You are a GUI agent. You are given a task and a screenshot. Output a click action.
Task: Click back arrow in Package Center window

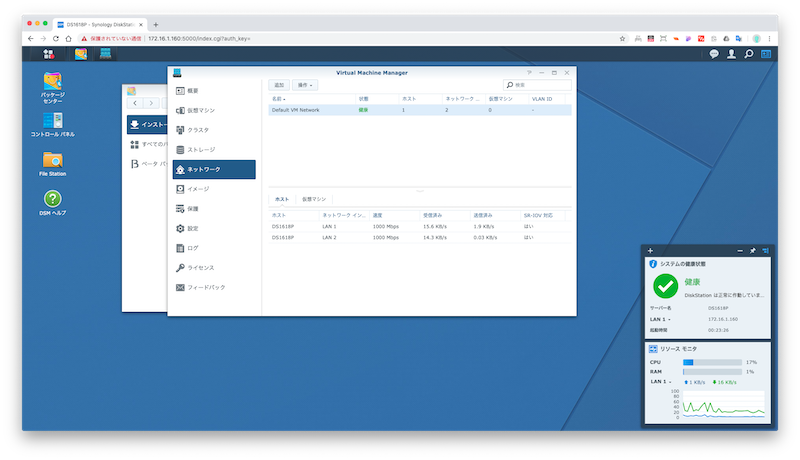point(135,103)
